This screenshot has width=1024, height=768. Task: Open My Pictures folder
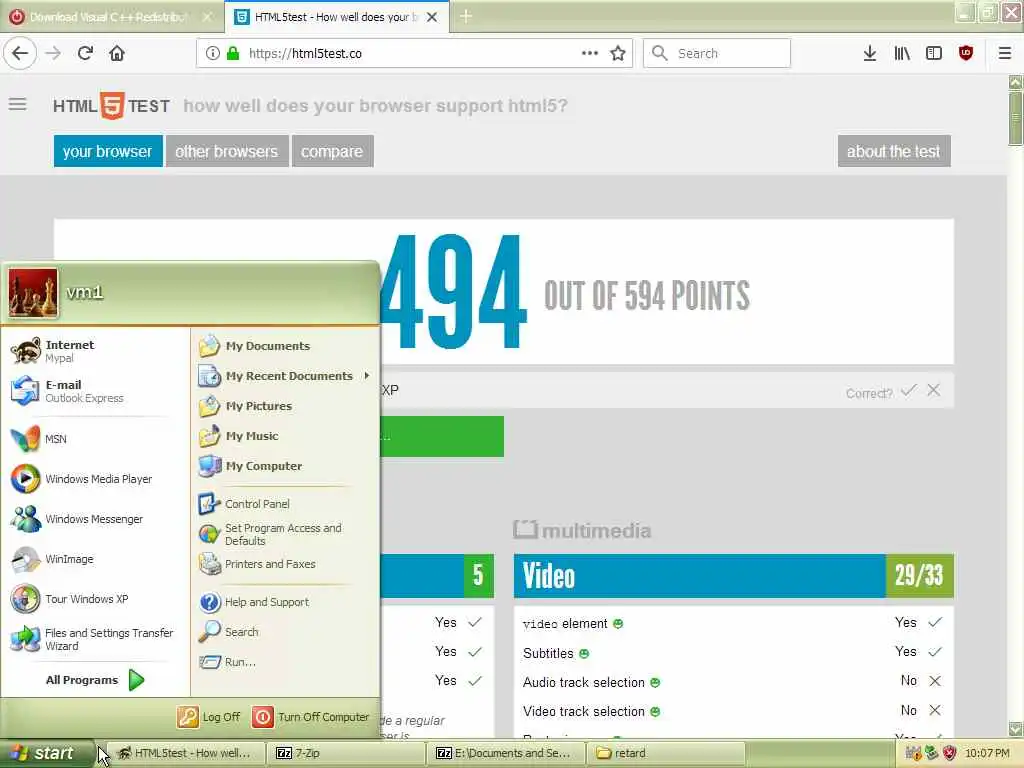[285, 406]
